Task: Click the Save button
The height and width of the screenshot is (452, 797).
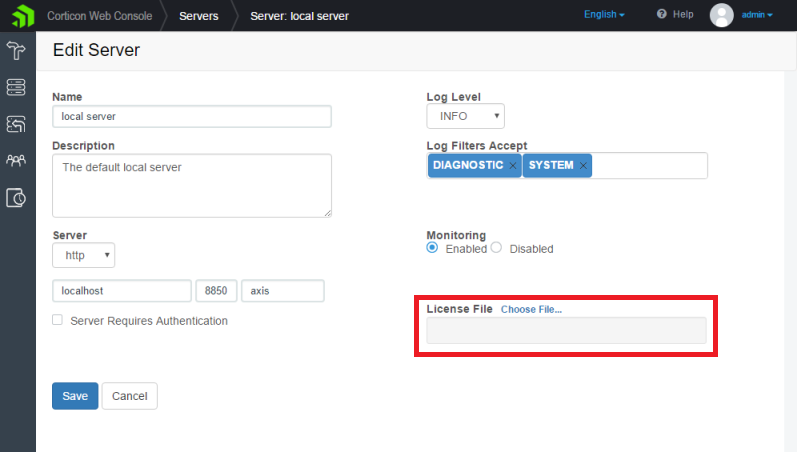Action: [x=75, y=396]
